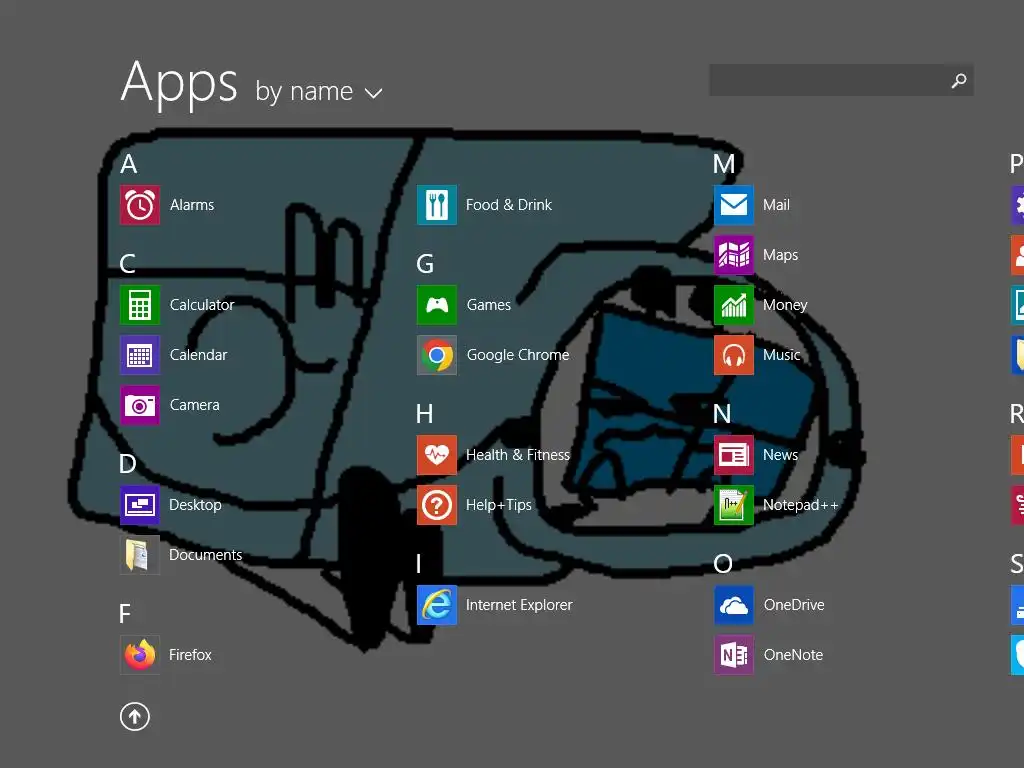Start the Camera app icon
Screen dimensions: 1024x768
pos(140,405)
